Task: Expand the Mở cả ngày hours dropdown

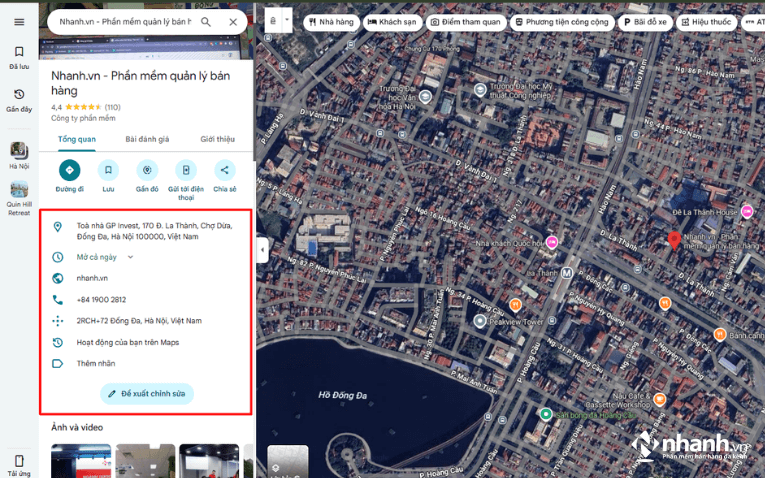Action: (x=130, y=257)
